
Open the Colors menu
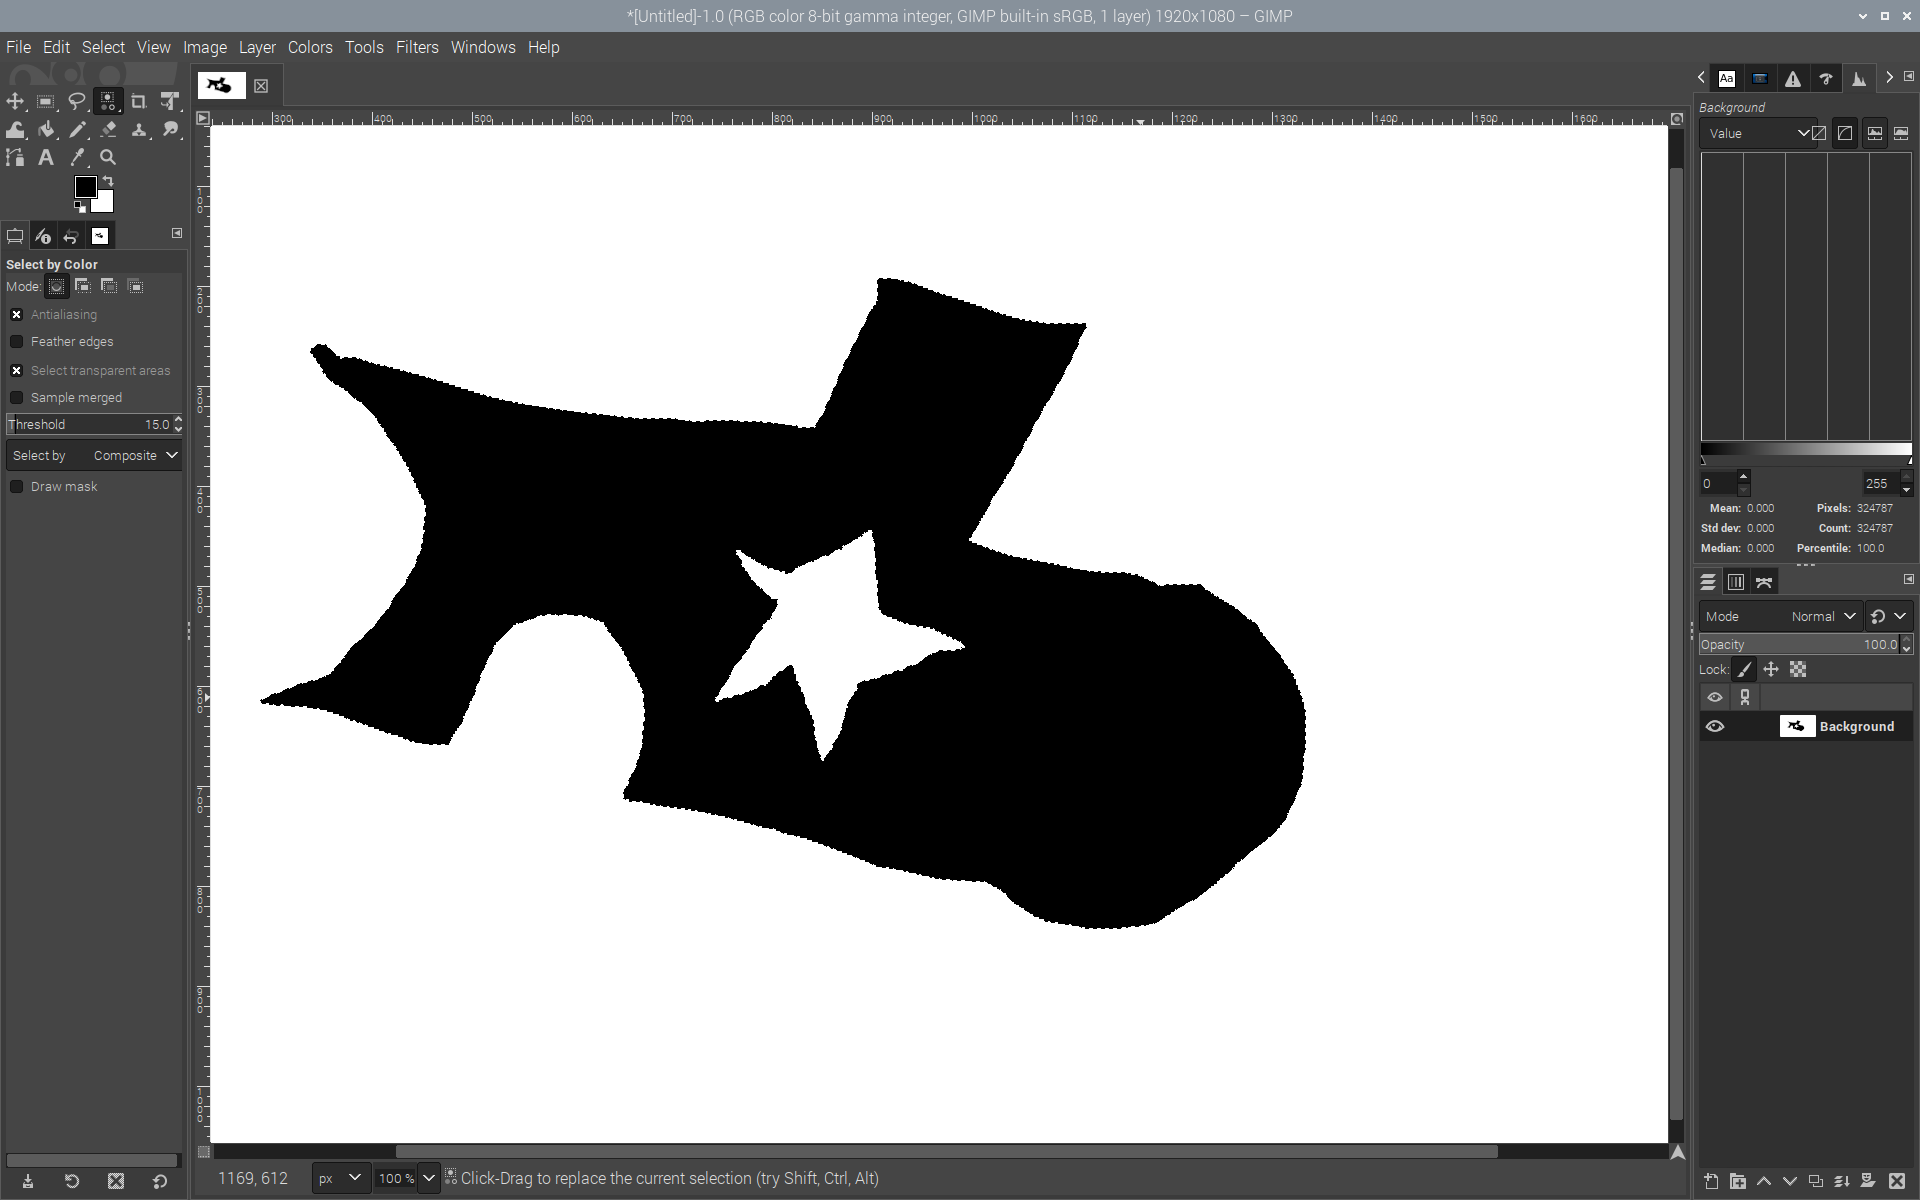(310, 47)
